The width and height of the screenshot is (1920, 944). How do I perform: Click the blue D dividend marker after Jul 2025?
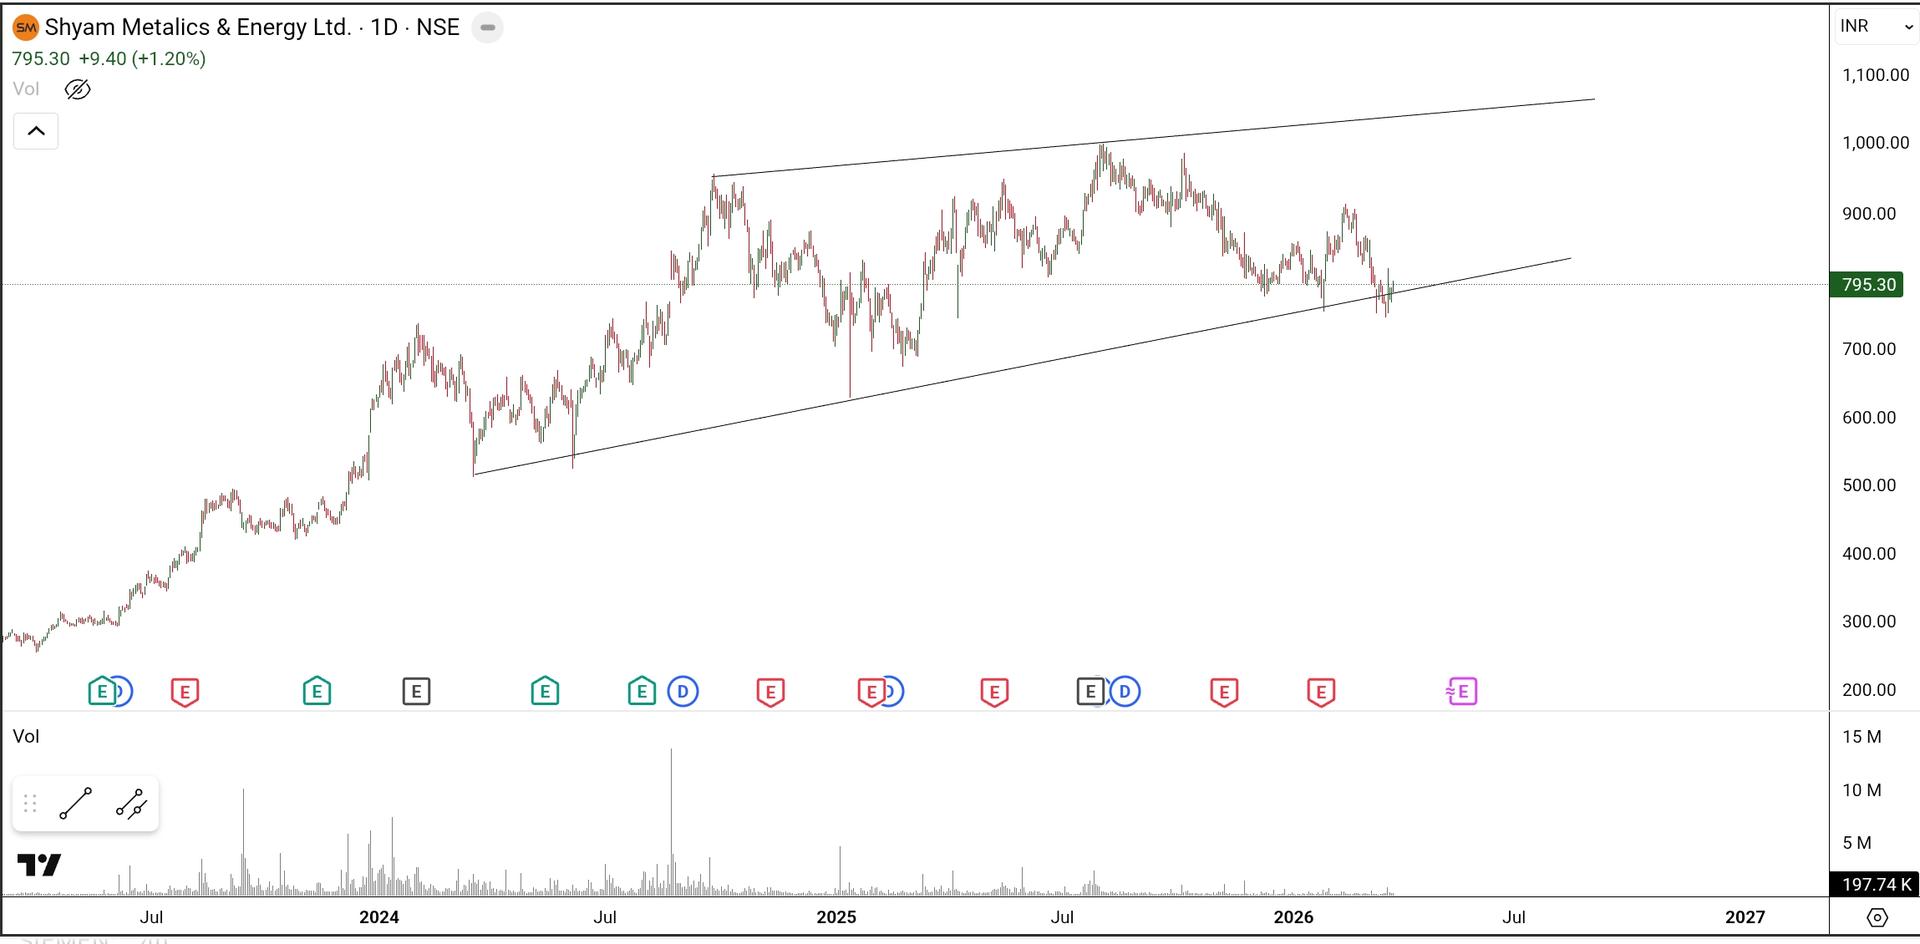tap(1125, 691)
